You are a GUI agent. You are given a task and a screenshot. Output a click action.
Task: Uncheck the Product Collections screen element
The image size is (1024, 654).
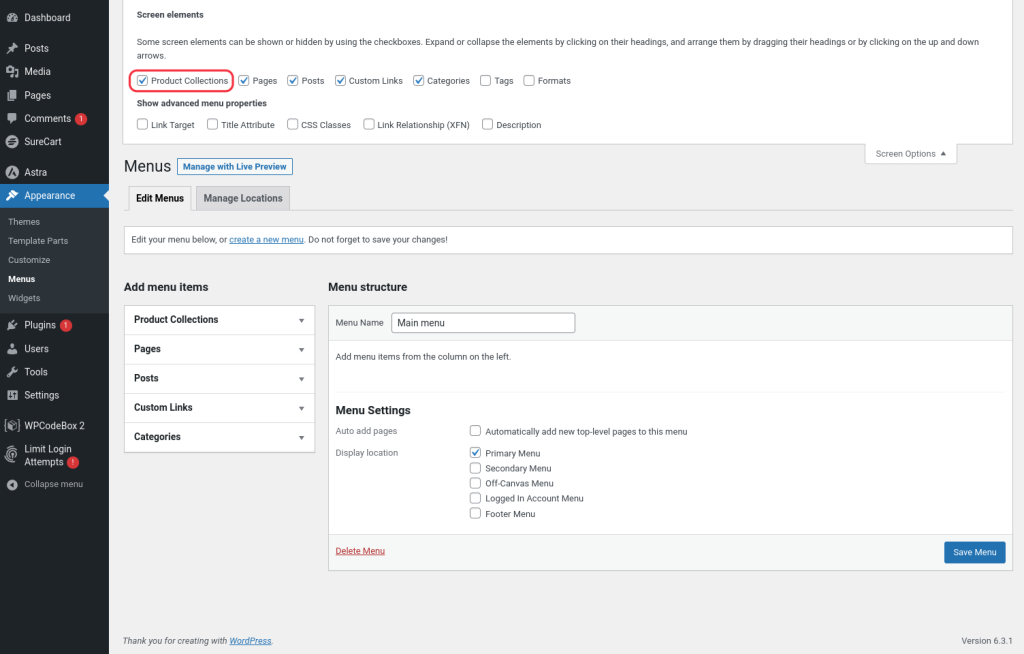coord(143,80)
